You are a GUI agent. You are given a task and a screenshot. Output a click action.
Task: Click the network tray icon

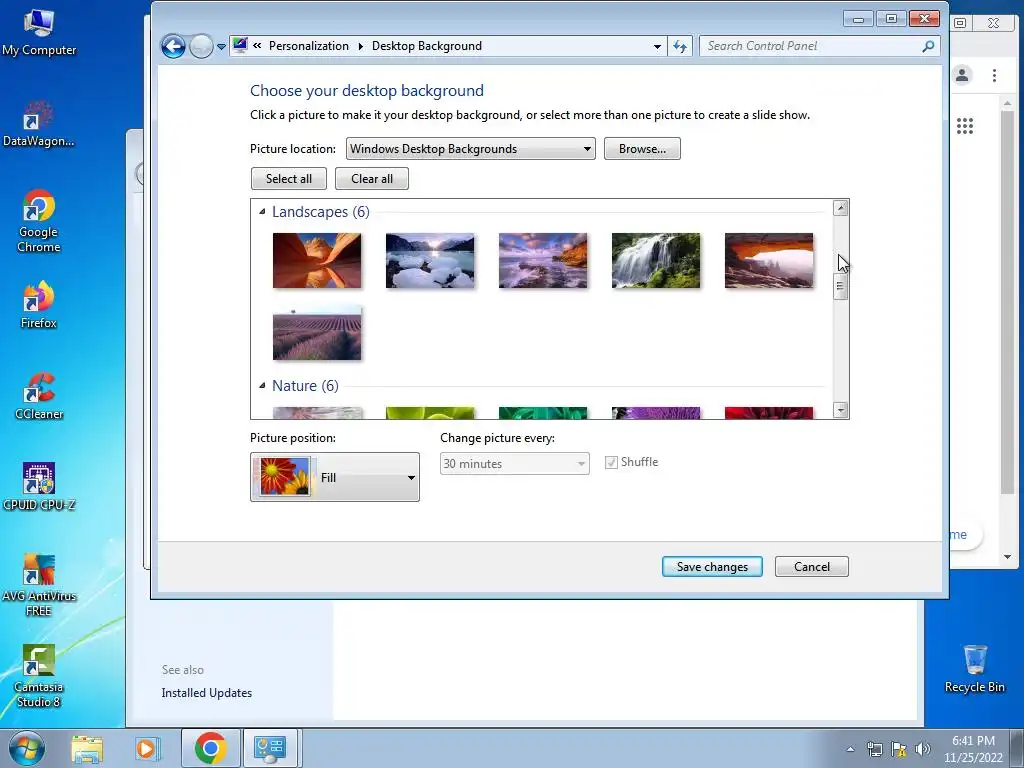pyautogui.click(x=874, y=749)
